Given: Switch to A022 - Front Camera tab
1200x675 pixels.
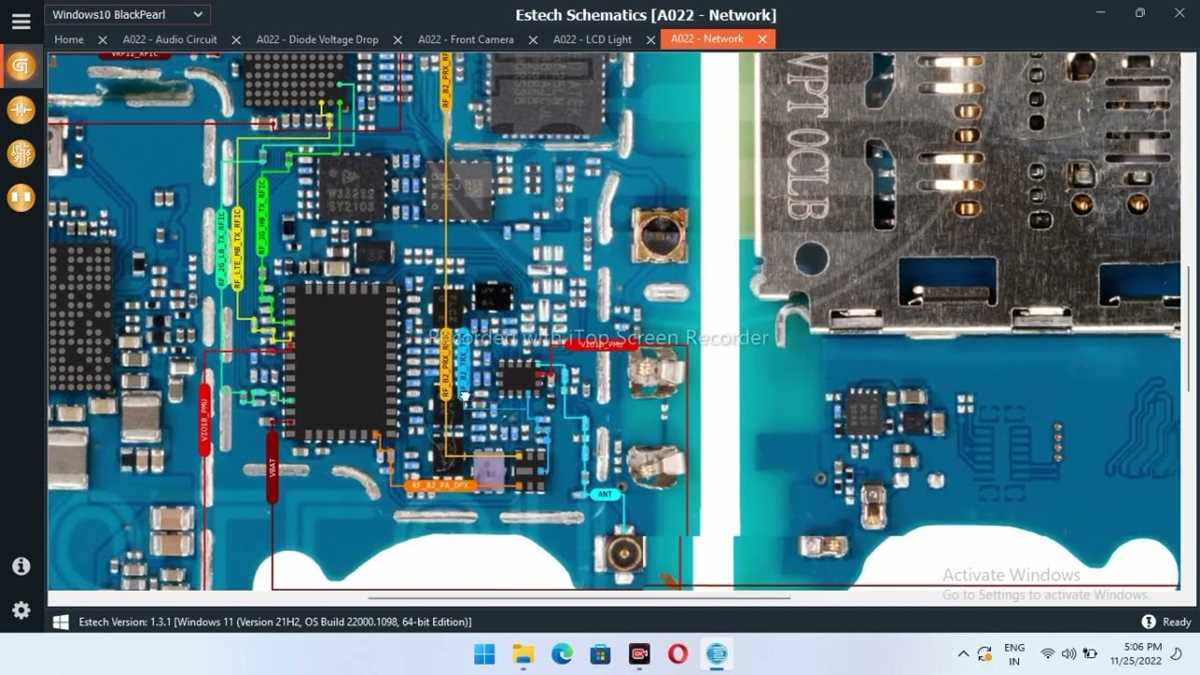Looking at the screenshot, I should (466, 40).
